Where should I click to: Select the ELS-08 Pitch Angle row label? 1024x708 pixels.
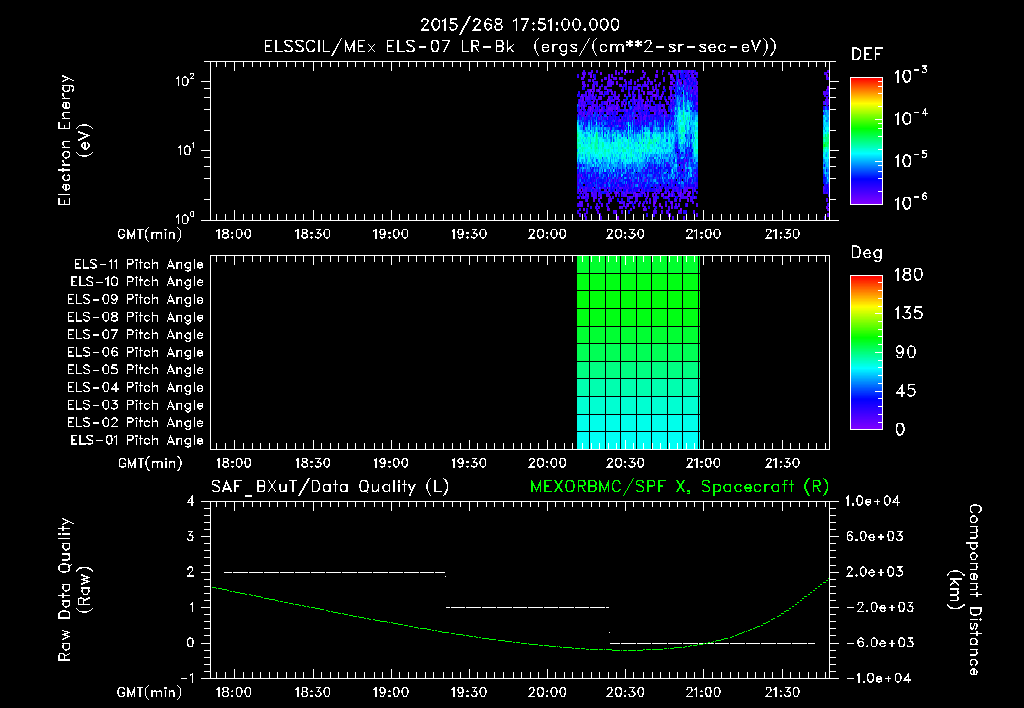[x=136, y=317]
